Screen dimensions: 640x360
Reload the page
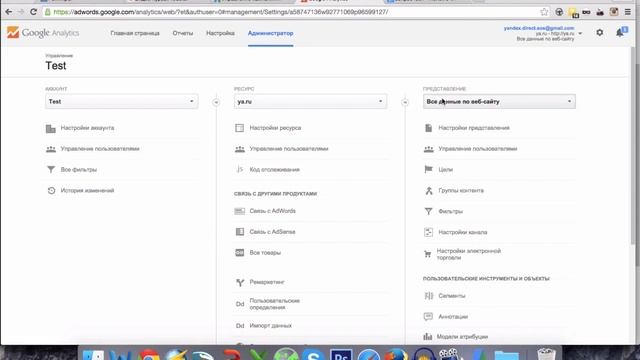(x=33, y=12)
